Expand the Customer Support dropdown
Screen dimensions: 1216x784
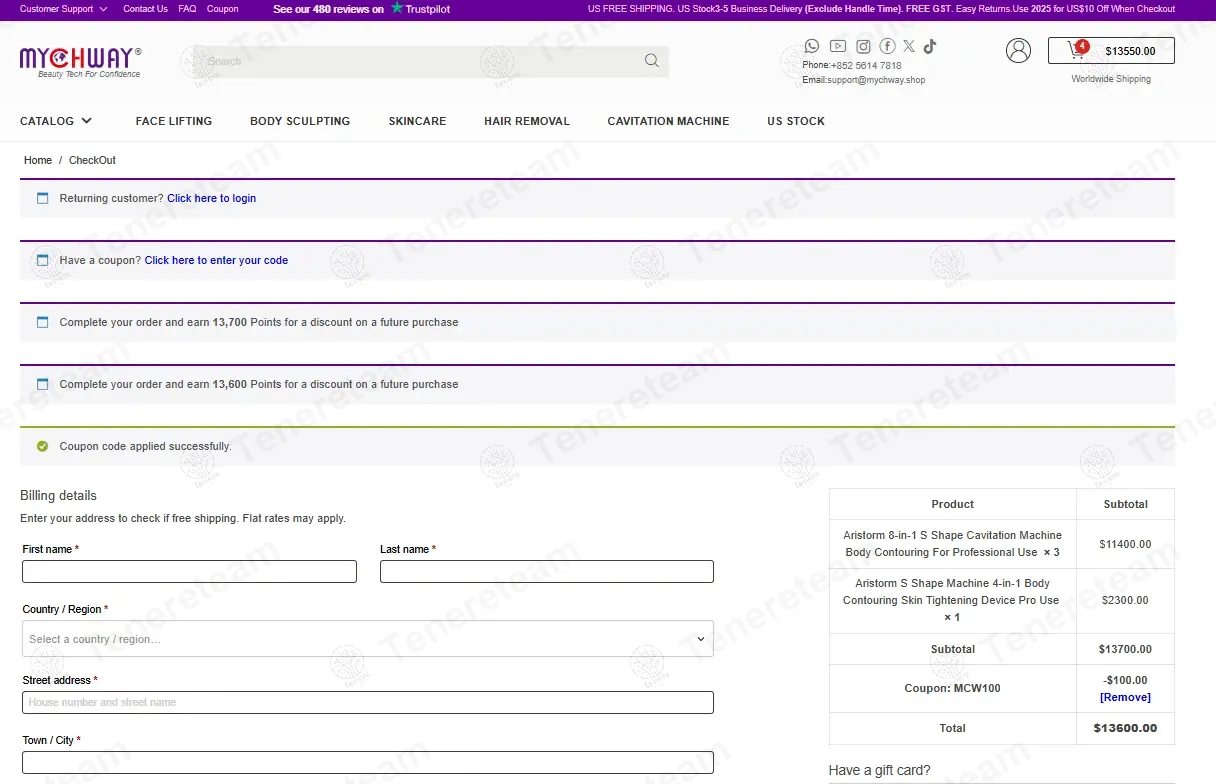(63, 9)
